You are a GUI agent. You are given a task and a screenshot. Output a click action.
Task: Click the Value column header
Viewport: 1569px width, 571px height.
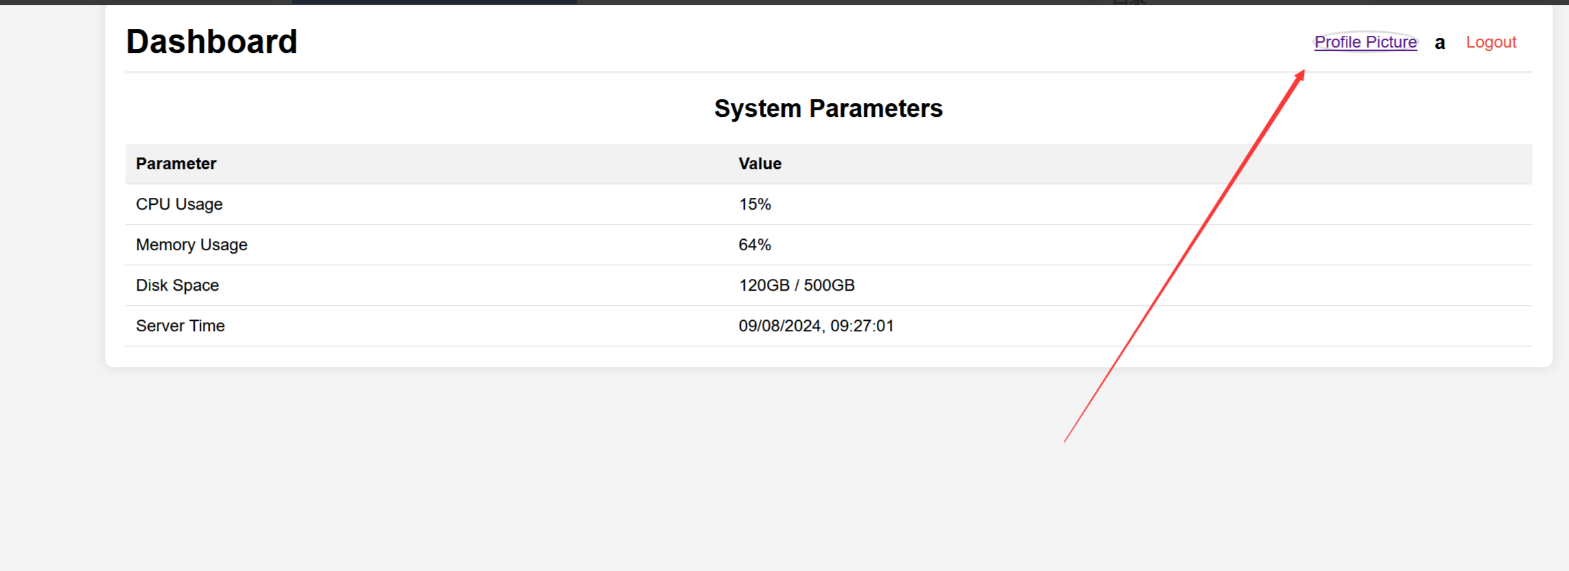(x=760, y=164)
